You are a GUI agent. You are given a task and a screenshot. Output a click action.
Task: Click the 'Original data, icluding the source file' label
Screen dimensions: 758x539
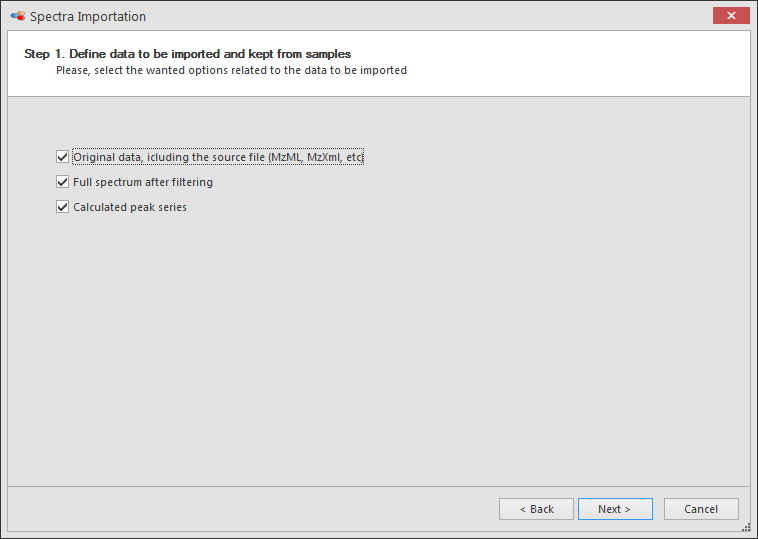218,157
